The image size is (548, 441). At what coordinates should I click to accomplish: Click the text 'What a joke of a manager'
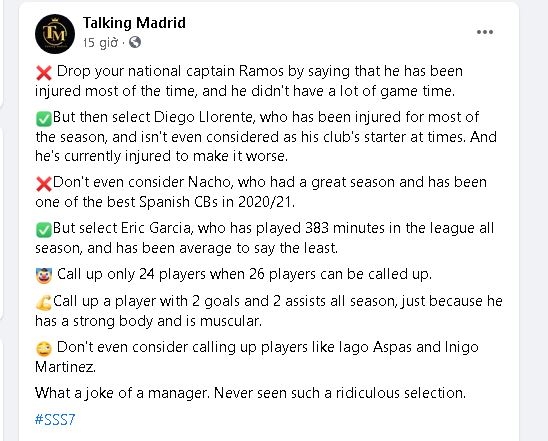point(122,393)
